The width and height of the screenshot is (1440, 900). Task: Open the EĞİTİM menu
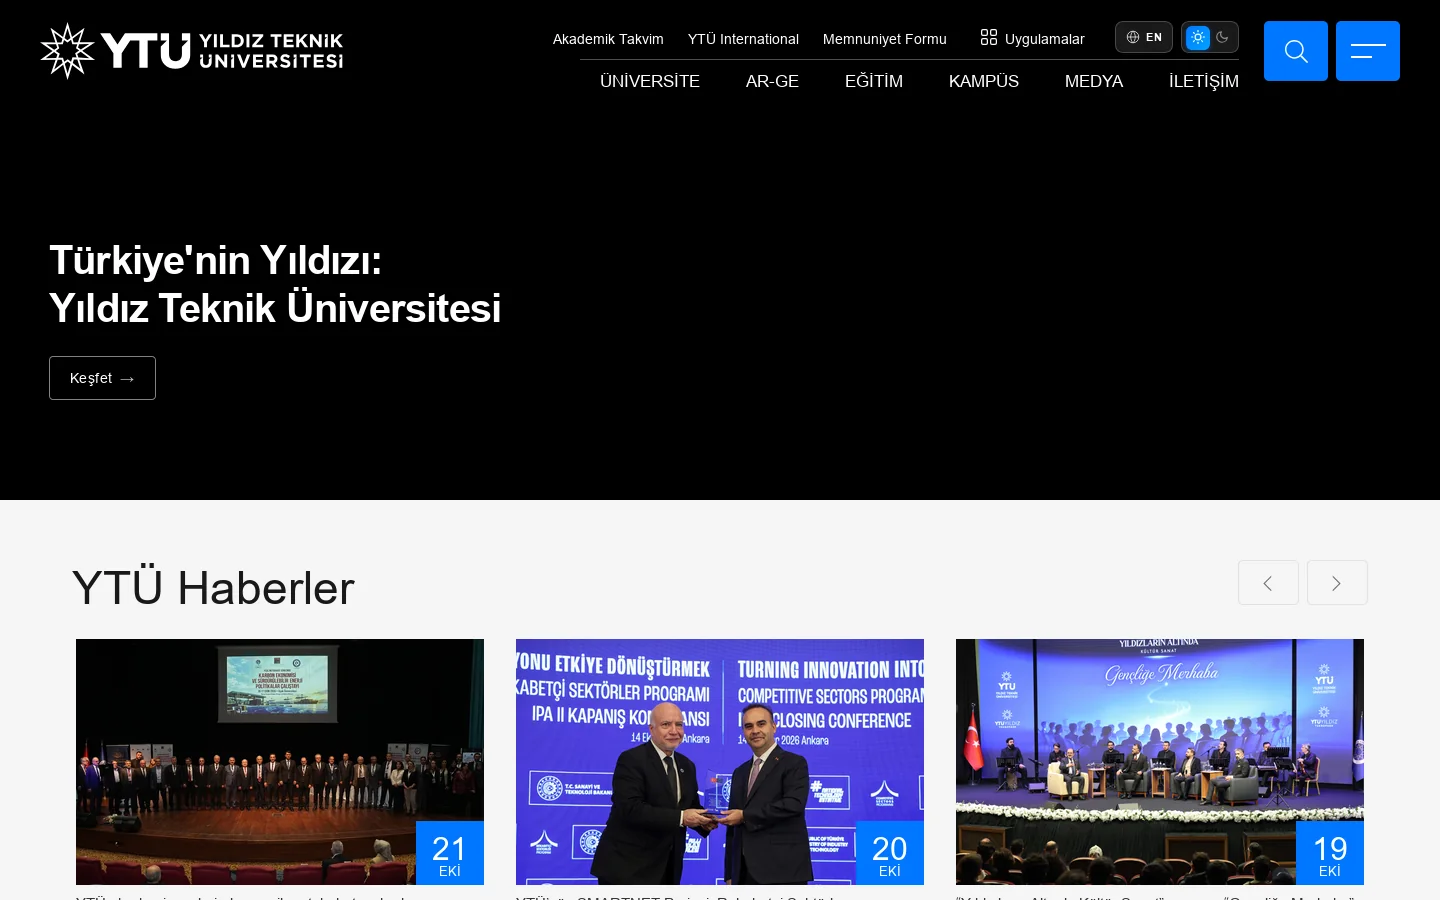(874, 81)
